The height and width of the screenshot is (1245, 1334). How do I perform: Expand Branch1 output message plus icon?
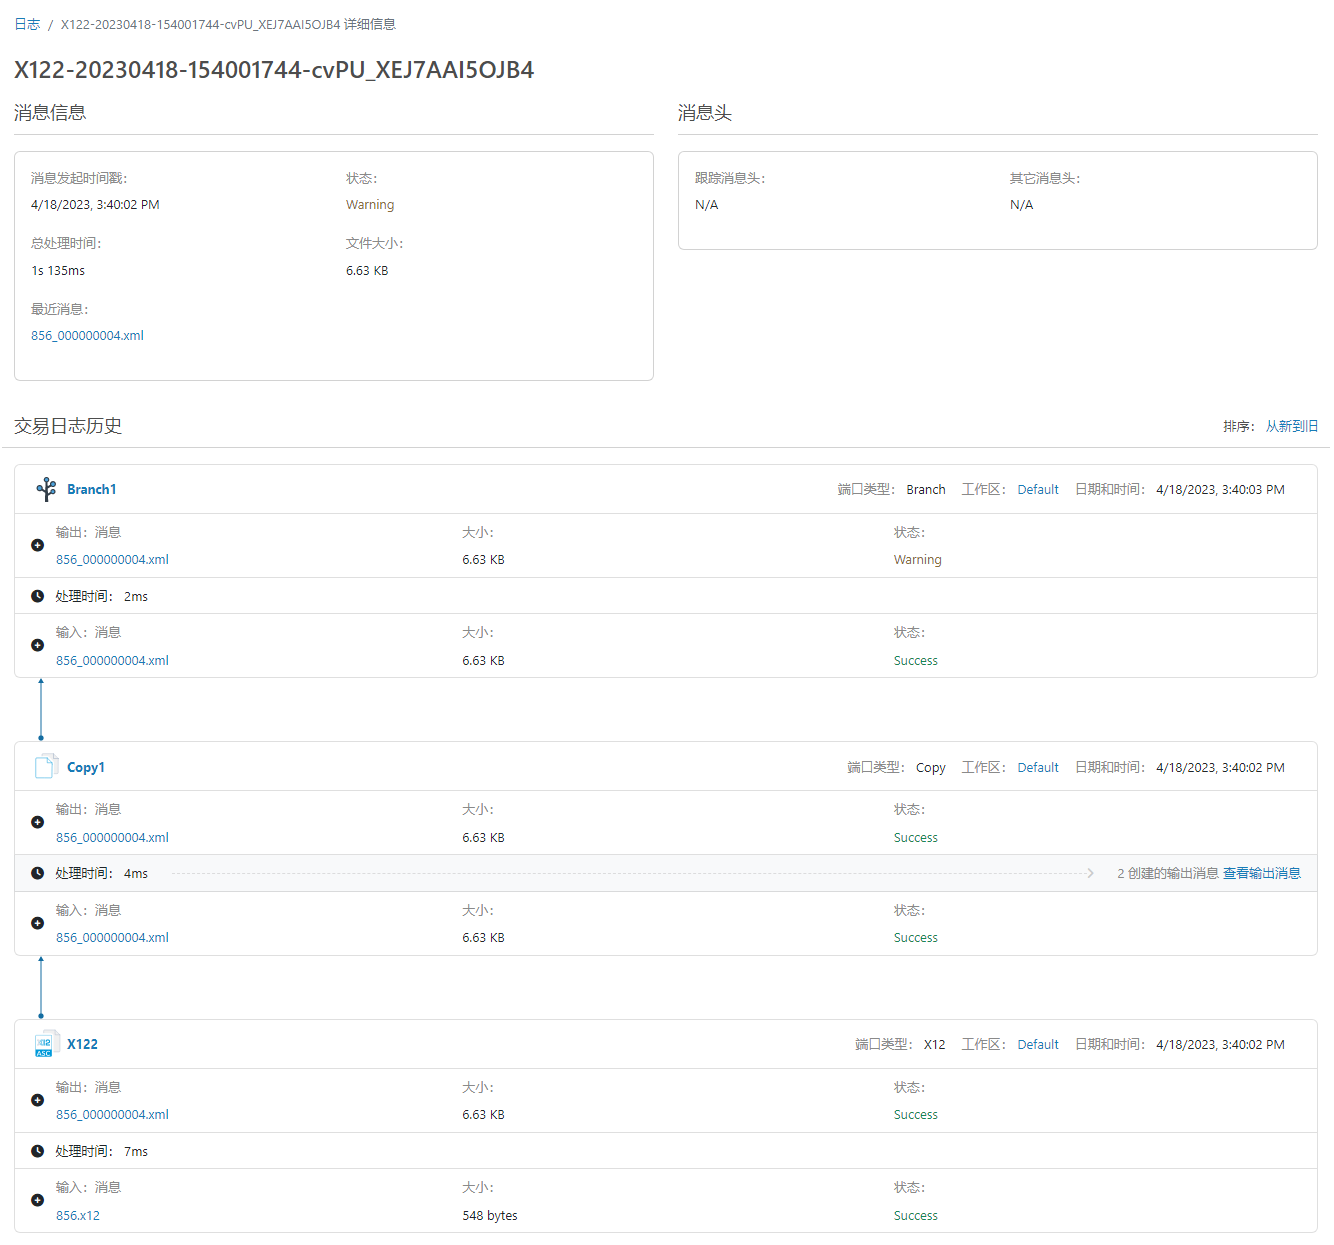click(x=37, y=546)
